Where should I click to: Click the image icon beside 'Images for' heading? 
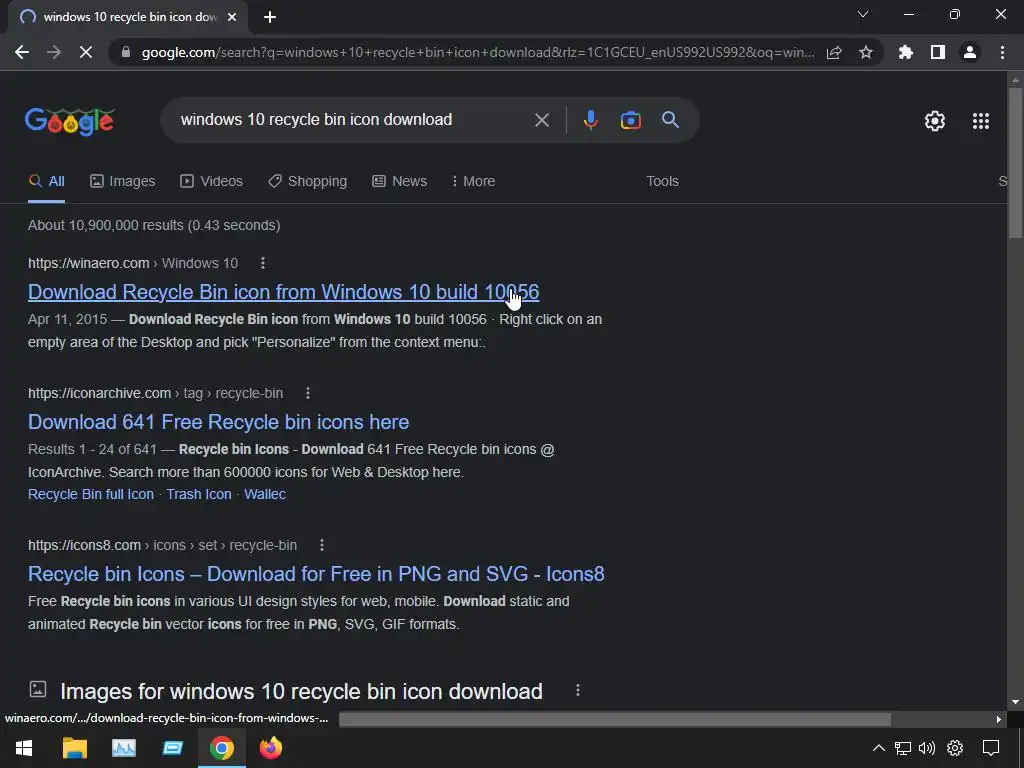(38, 689)
